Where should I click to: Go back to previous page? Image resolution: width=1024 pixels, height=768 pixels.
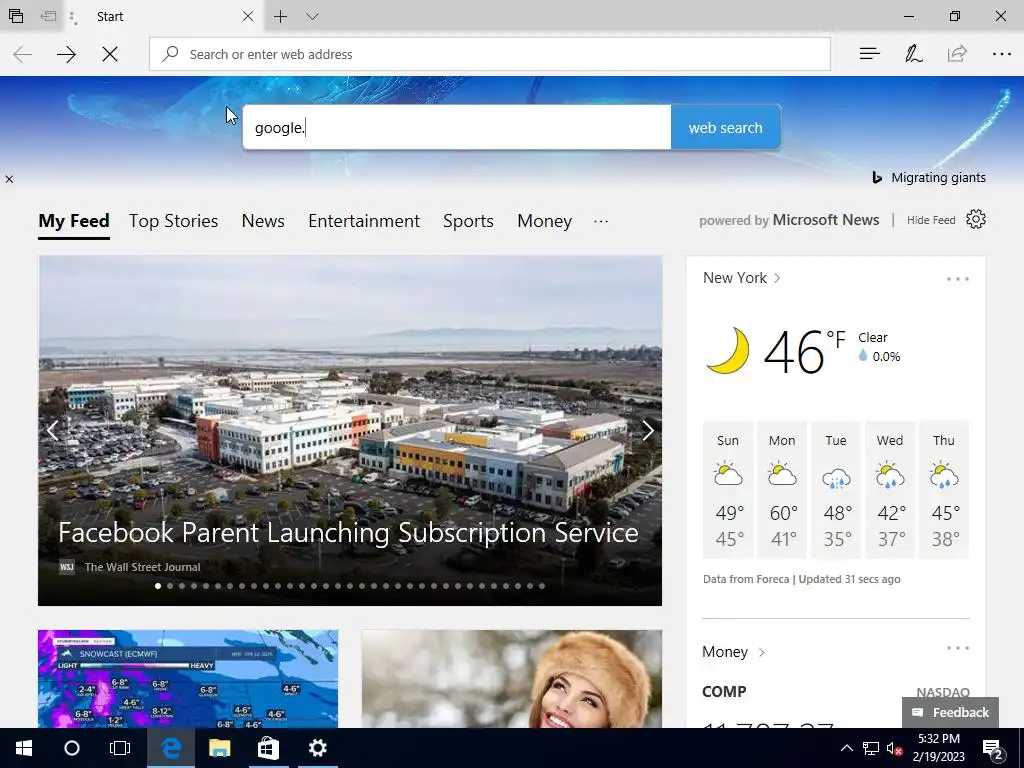22,54
